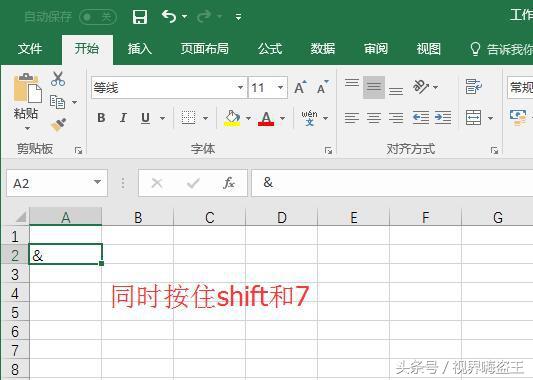533x380 pixels.
Task: Click the Increase Indent icon
Action: [x=443, y=118]
